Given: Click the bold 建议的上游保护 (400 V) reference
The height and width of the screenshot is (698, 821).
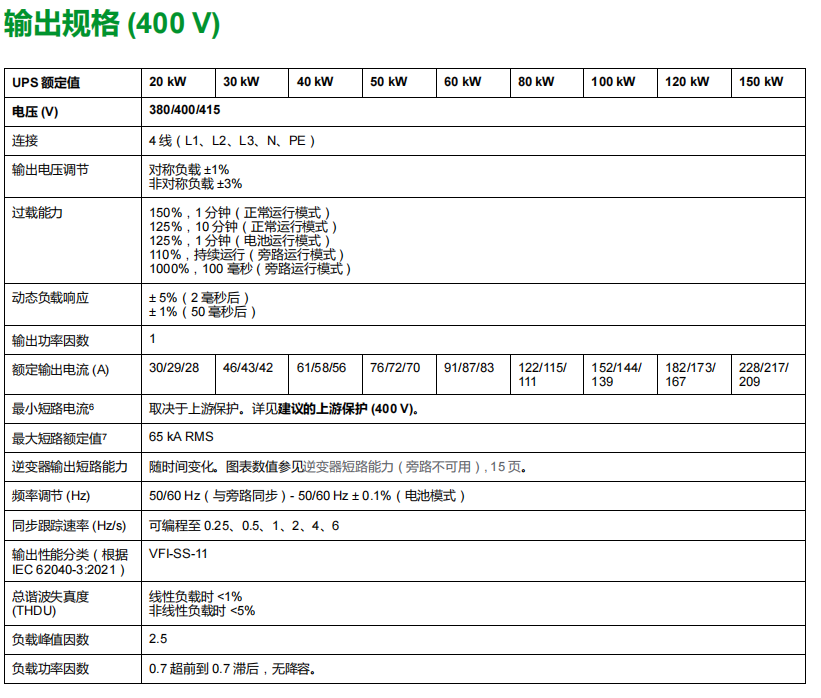Looking at the screenshot, I should pos(347,409).
